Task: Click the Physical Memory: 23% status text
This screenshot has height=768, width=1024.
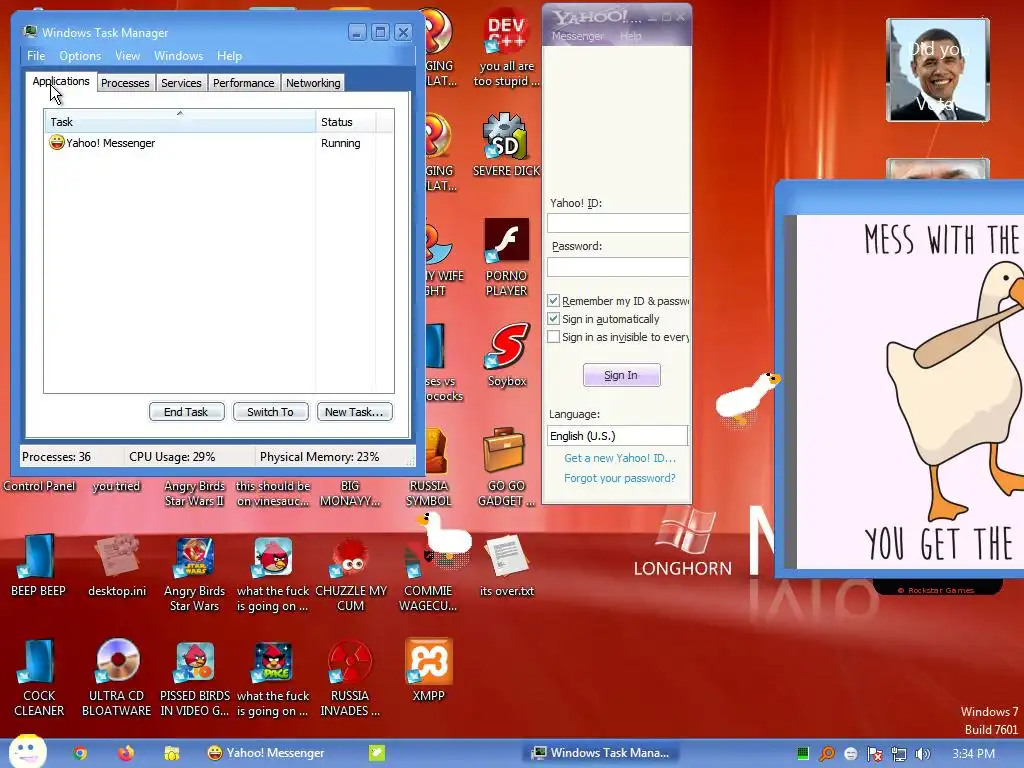Action: pos(319,457)
